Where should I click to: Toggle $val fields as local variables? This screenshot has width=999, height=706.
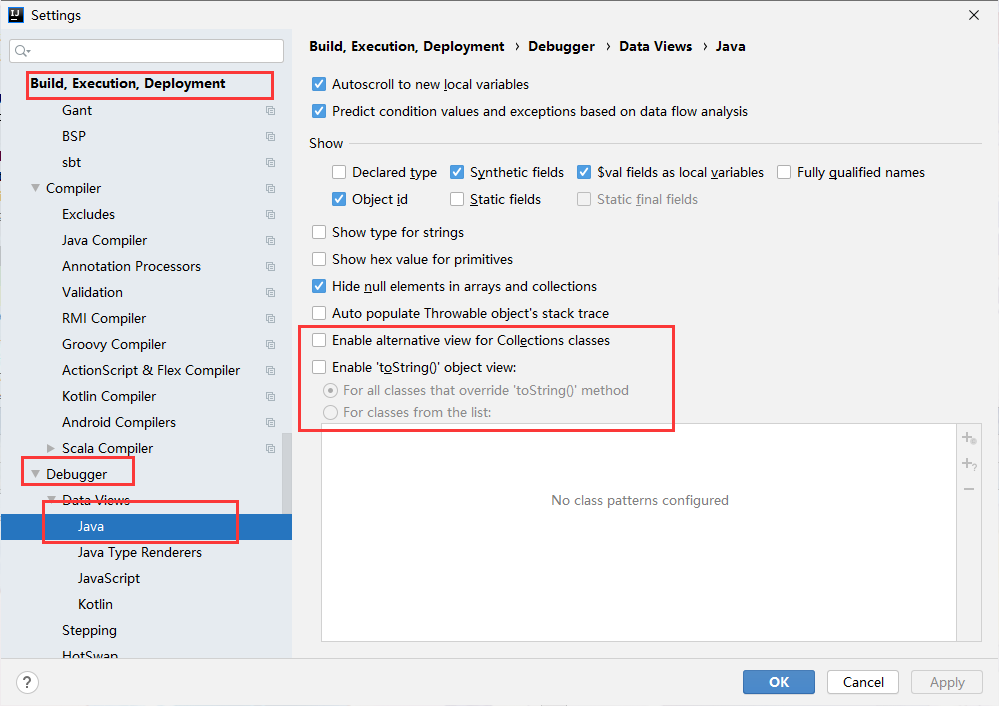[x=584, y=172]
